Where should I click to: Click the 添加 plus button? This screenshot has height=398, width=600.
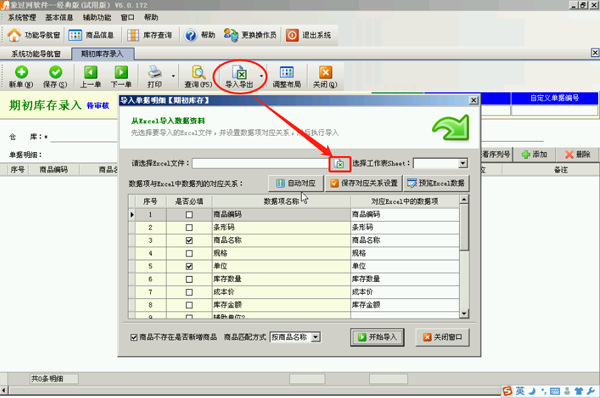tap(535, 154)
